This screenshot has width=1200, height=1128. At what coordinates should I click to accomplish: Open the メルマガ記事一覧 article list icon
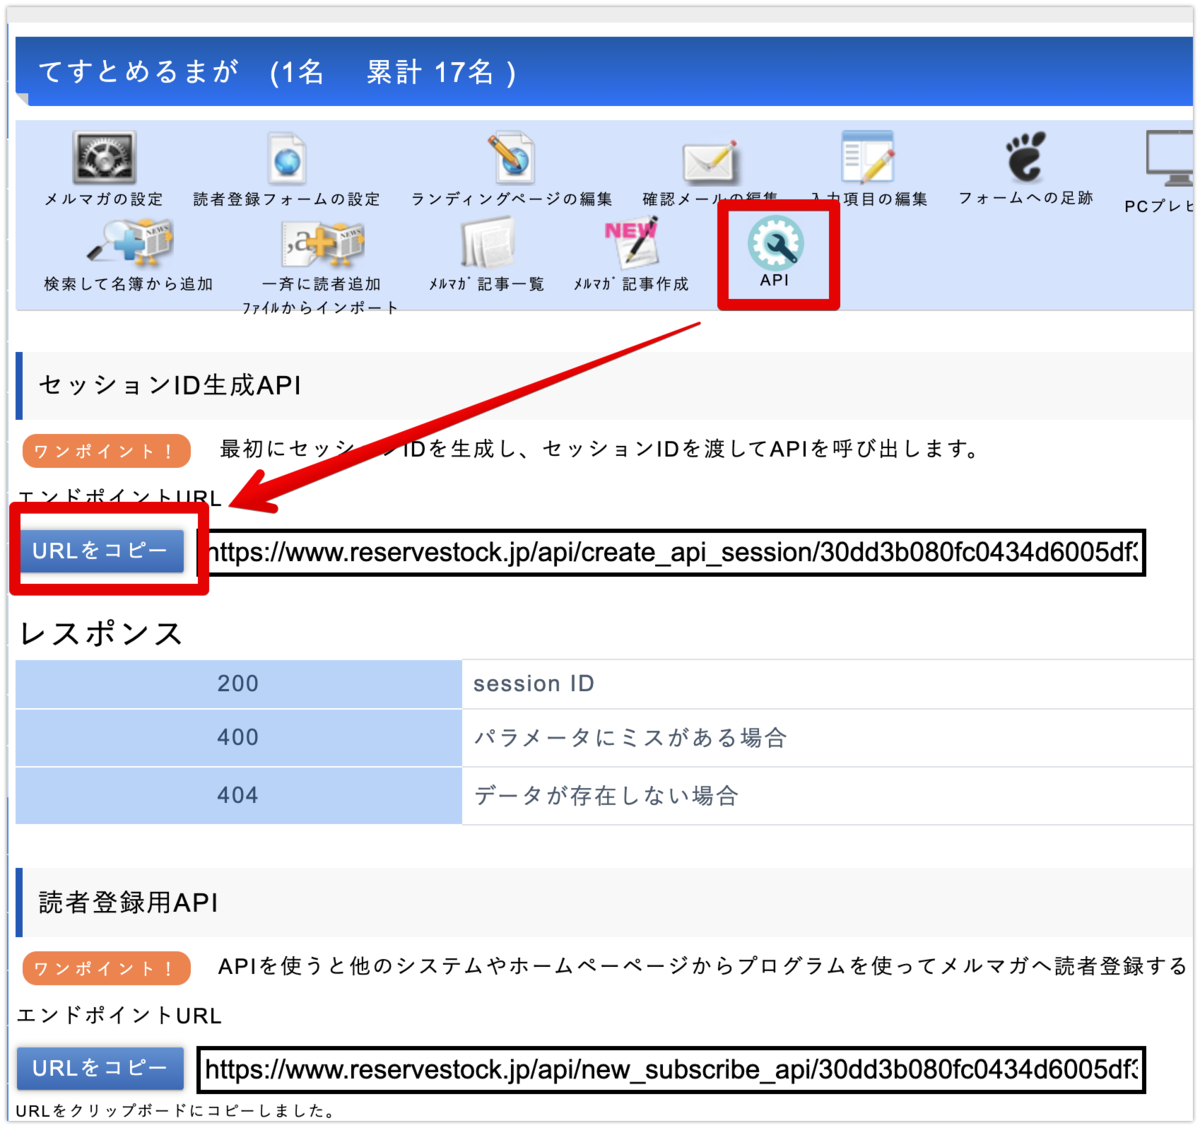point(485,245)
